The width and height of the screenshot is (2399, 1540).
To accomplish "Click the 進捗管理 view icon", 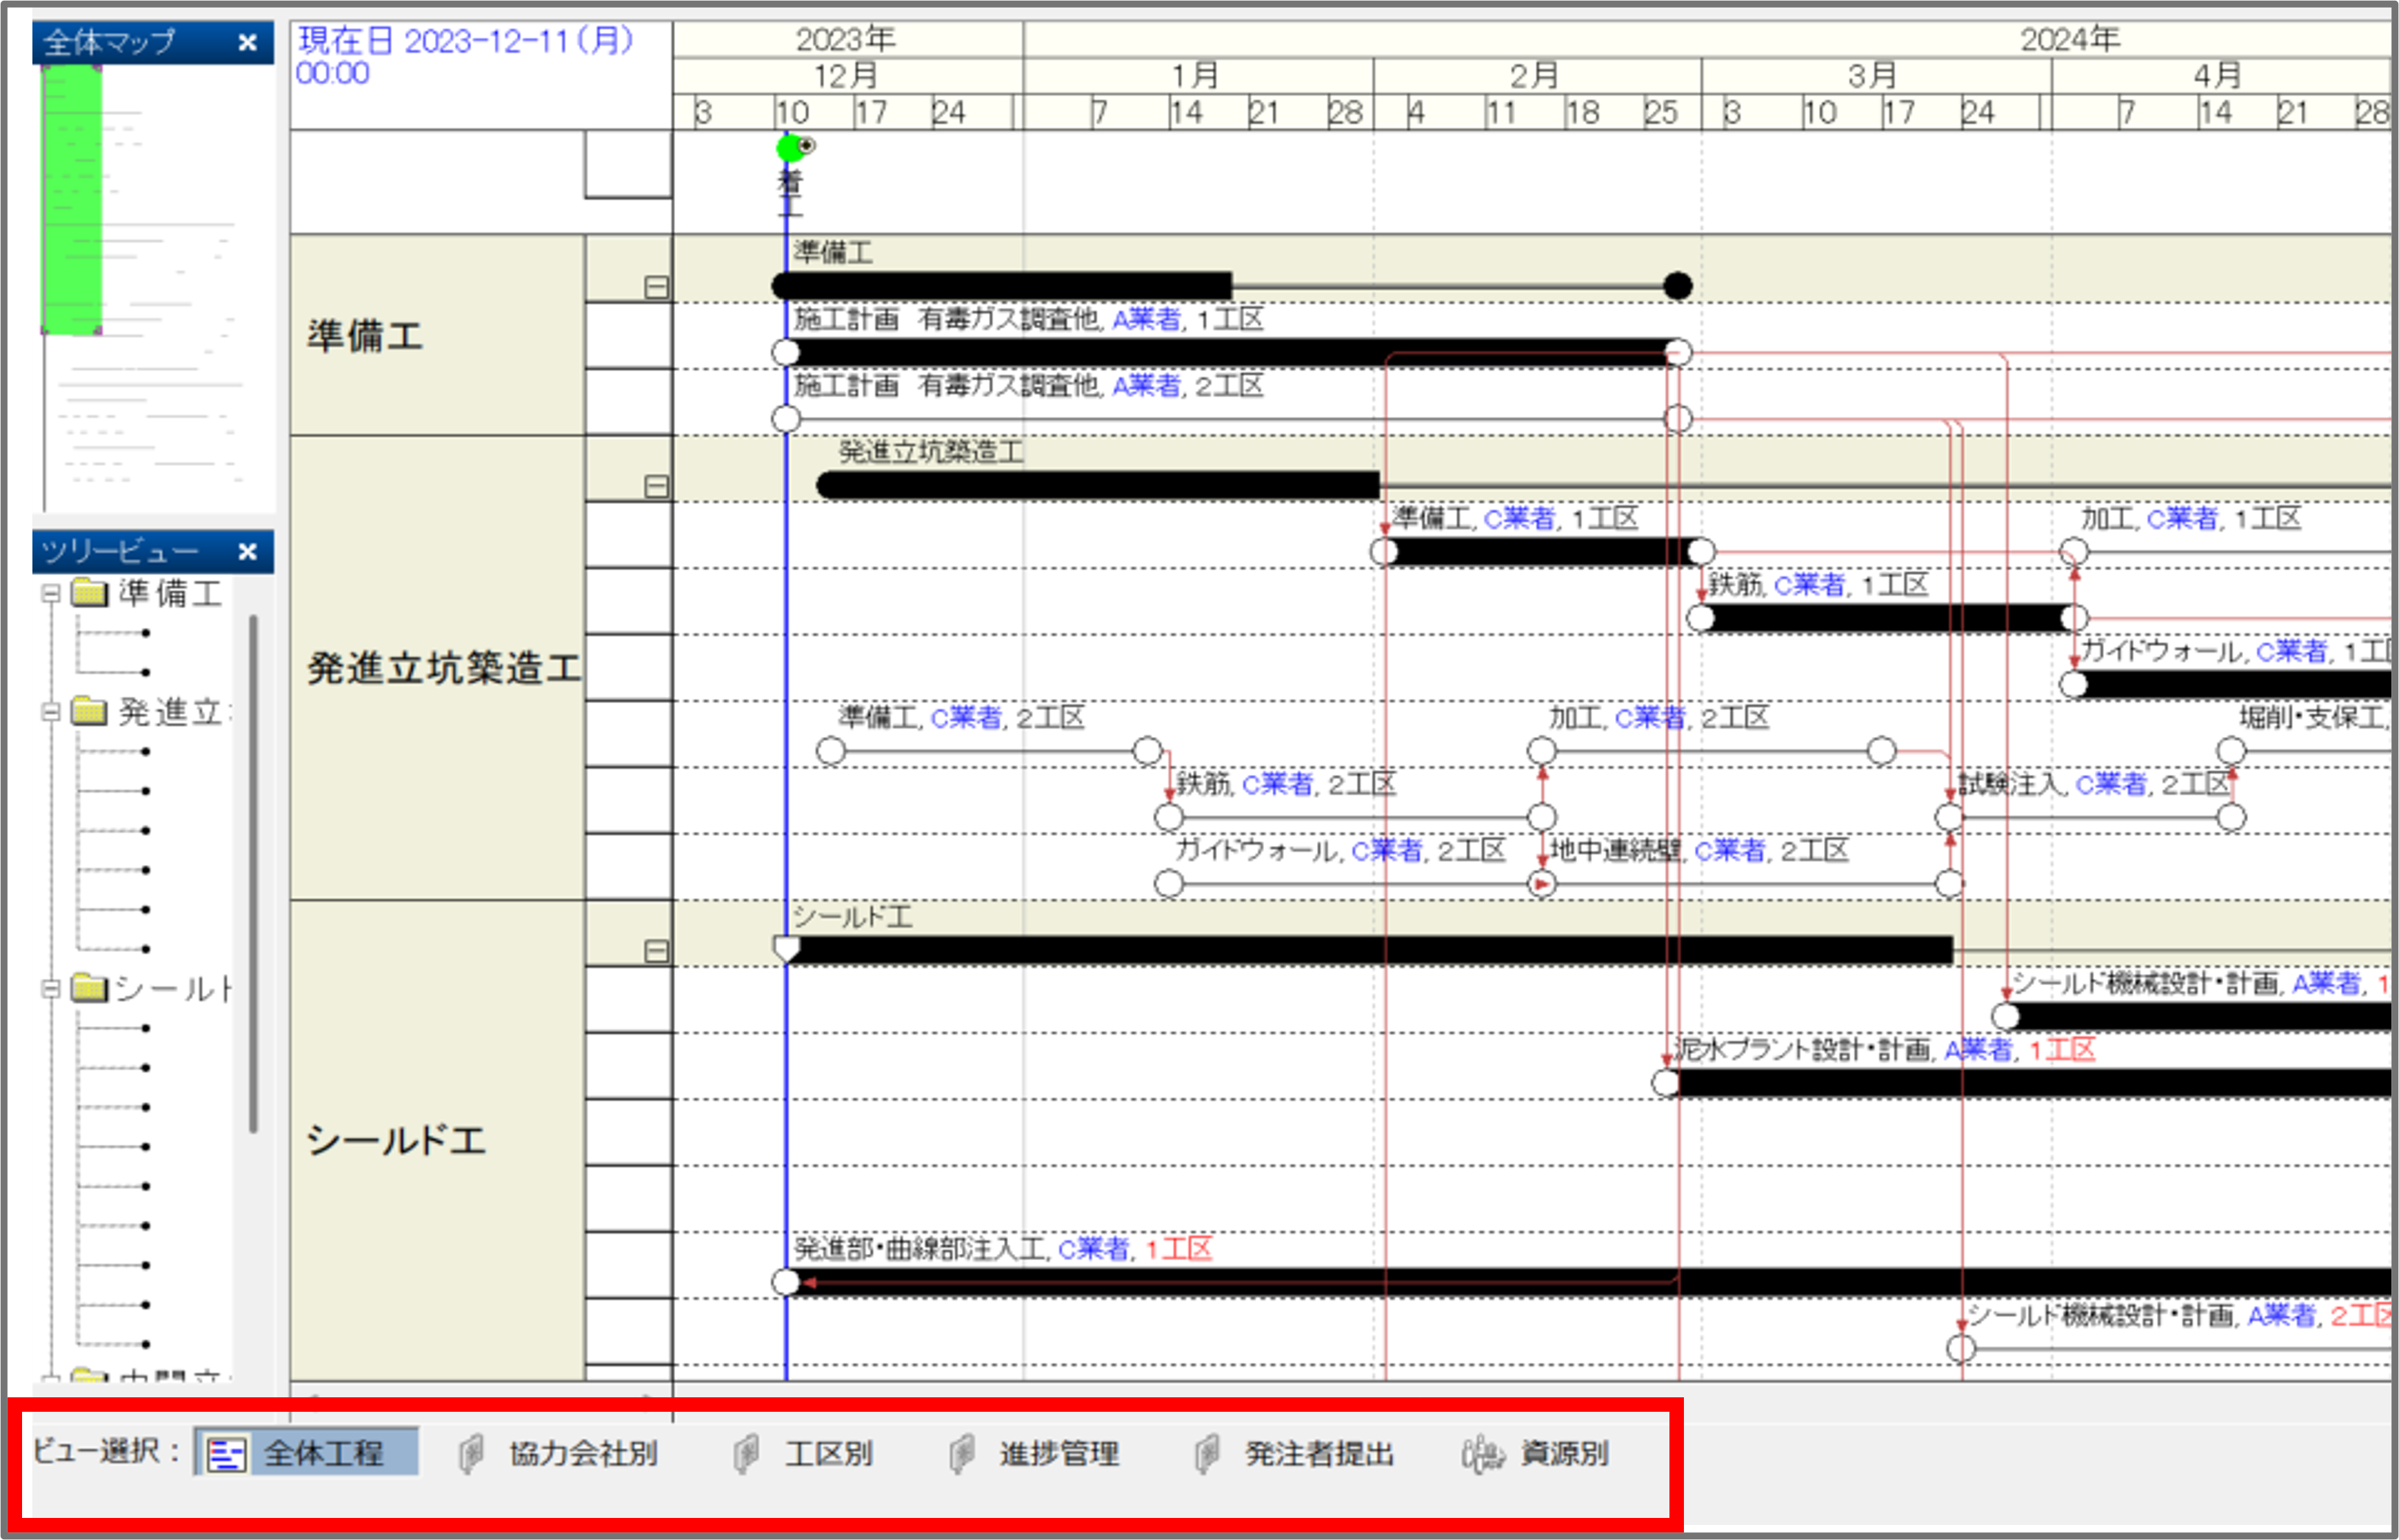I will pyautogui.click(x=962, y=1454).
